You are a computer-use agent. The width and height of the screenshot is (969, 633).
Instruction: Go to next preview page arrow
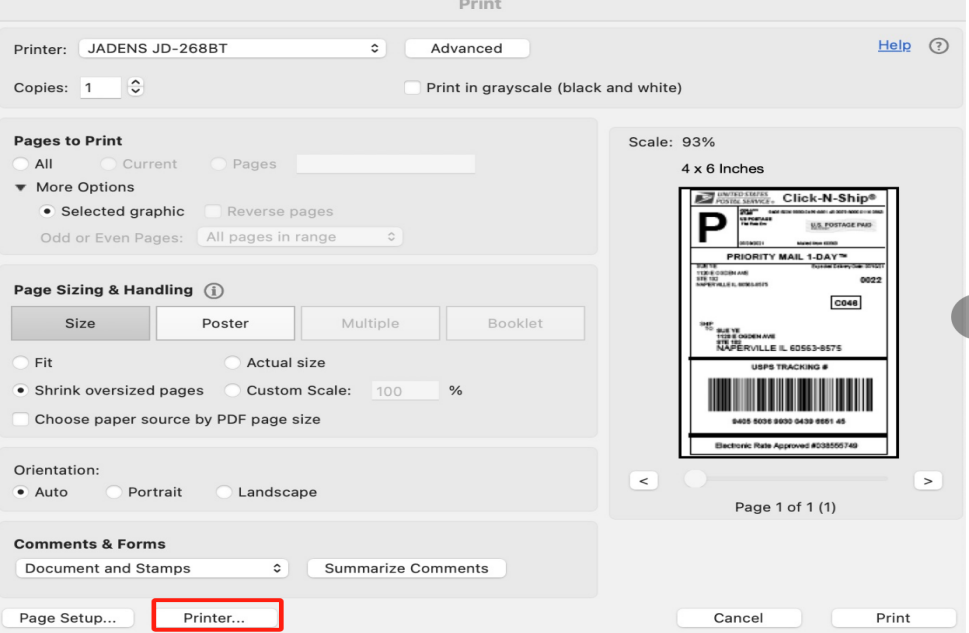(928, 480)
